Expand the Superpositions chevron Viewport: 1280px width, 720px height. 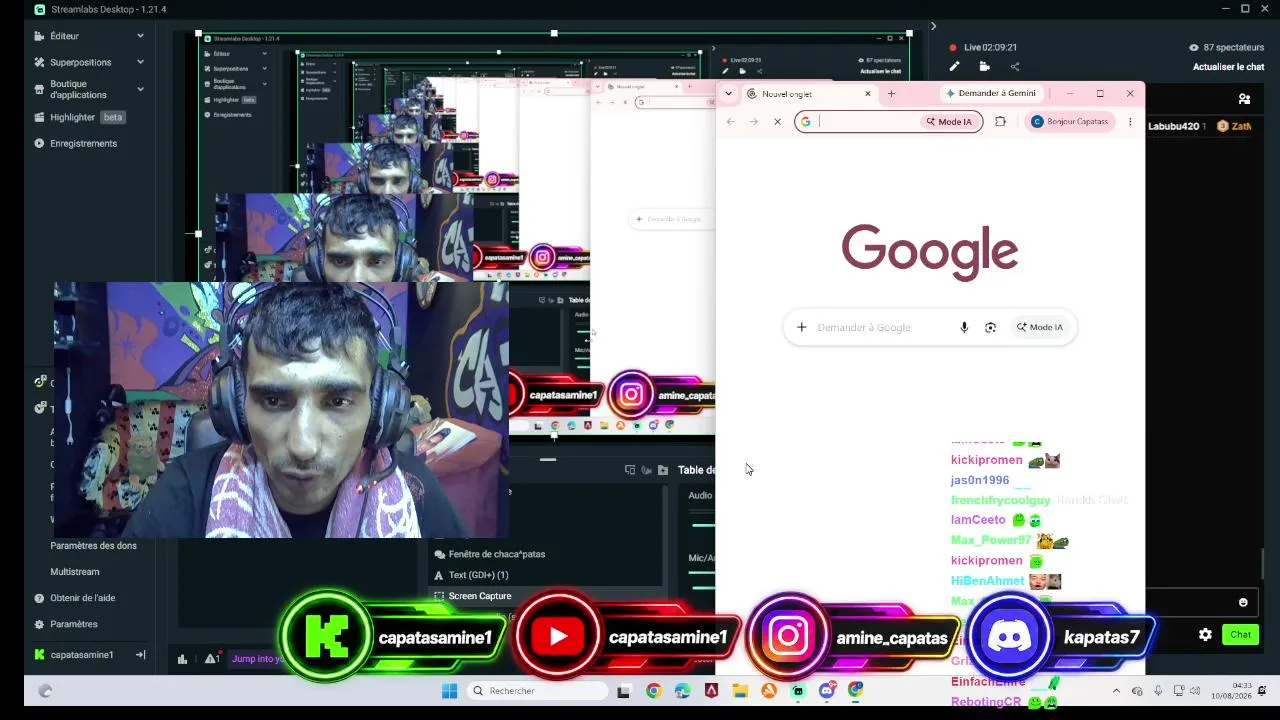tap(140, 62)
